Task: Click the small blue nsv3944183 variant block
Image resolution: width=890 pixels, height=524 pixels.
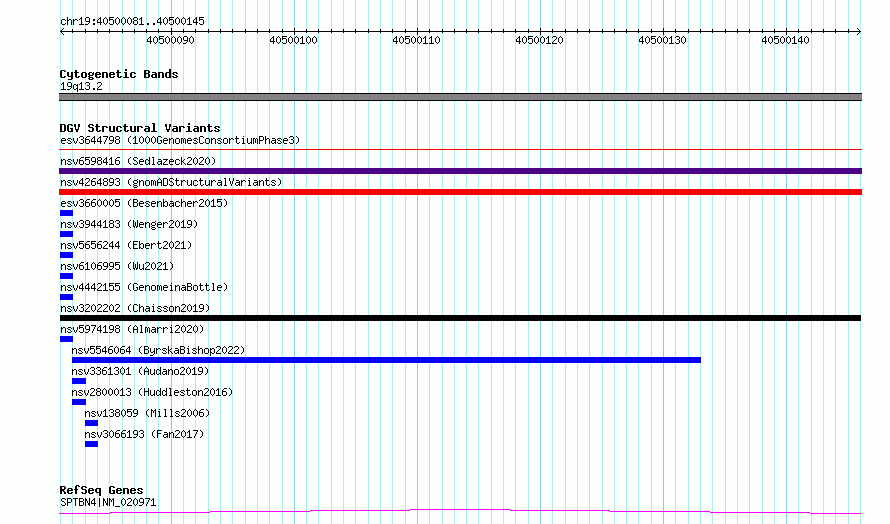Action: pos(66,234)
